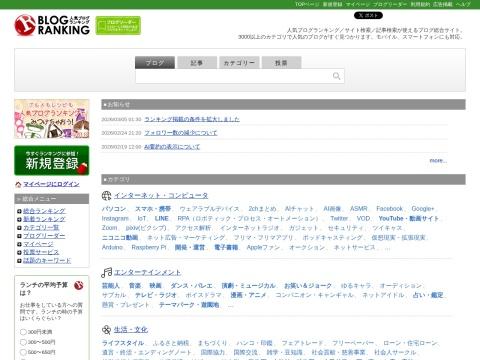Image resolution: width=480 pixels, height=360 pixels.
Task: Open the ランキング掲載 announcement link
Action: (192, 119)
